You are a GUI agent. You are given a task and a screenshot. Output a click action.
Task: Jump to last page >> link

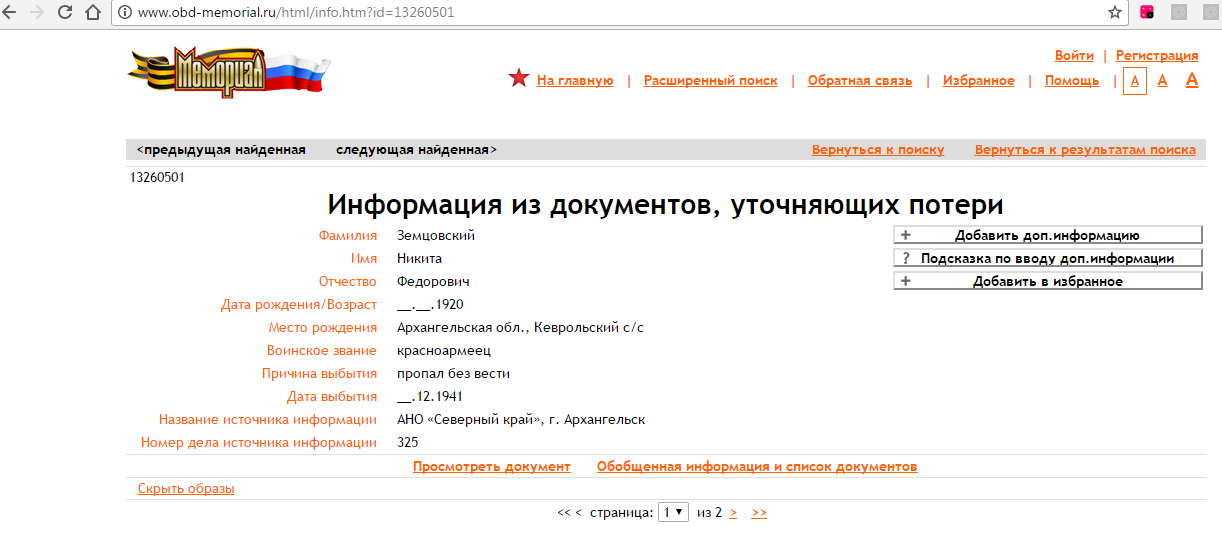click(x=759, y=512)
